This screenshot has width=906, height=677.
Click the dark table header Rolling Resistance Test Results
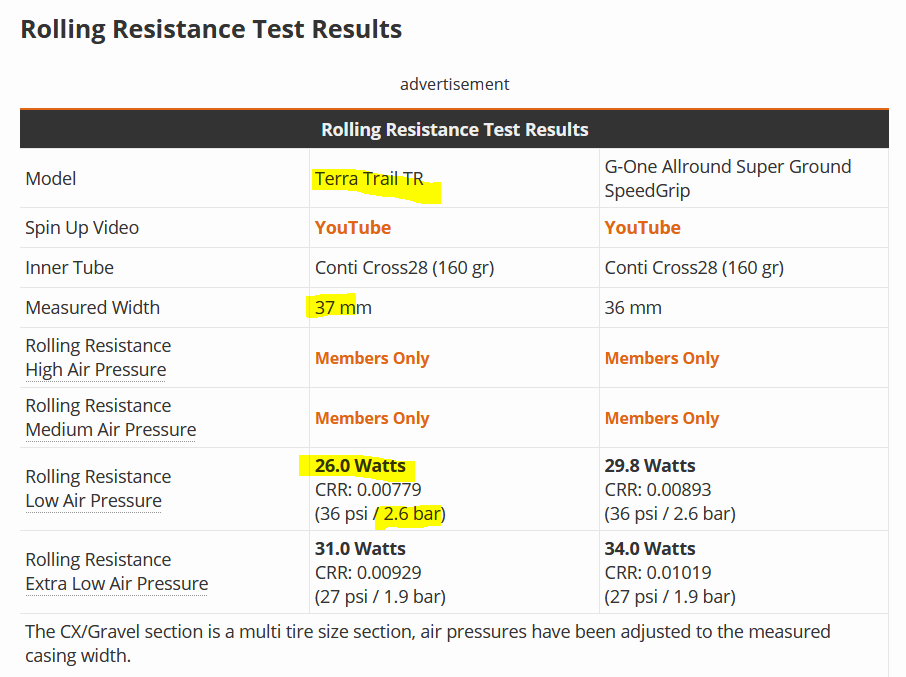(x=454, y=129)
